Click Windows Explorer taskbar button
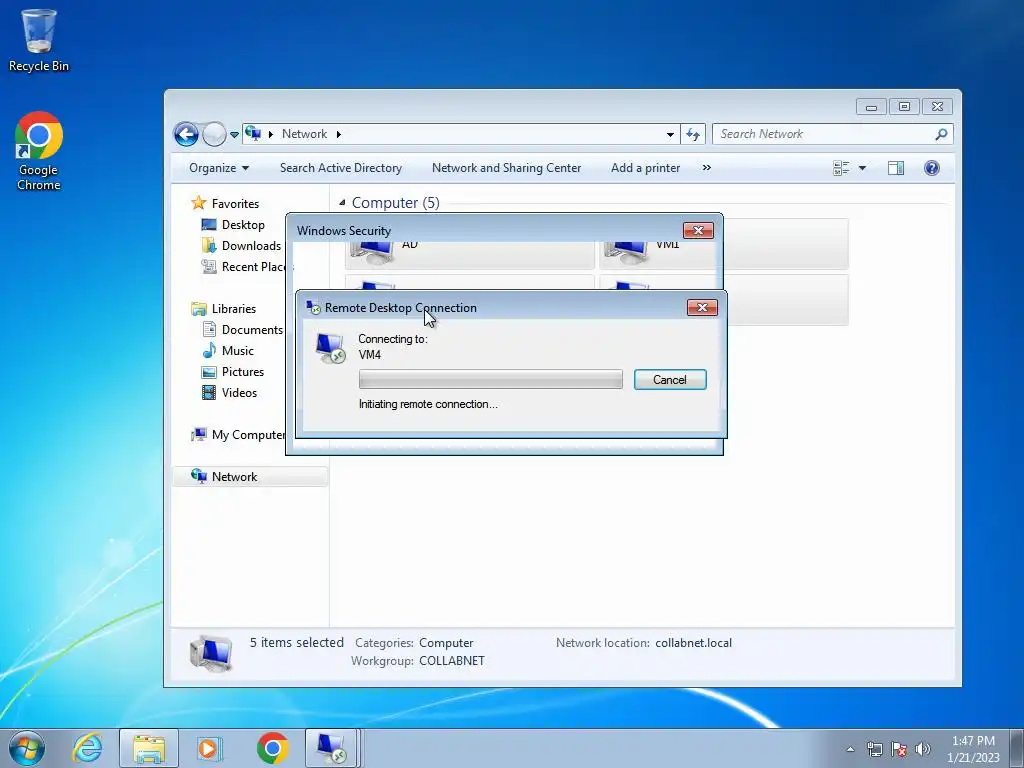Viewport: 1024px width, 768px height. click(149, 748)
